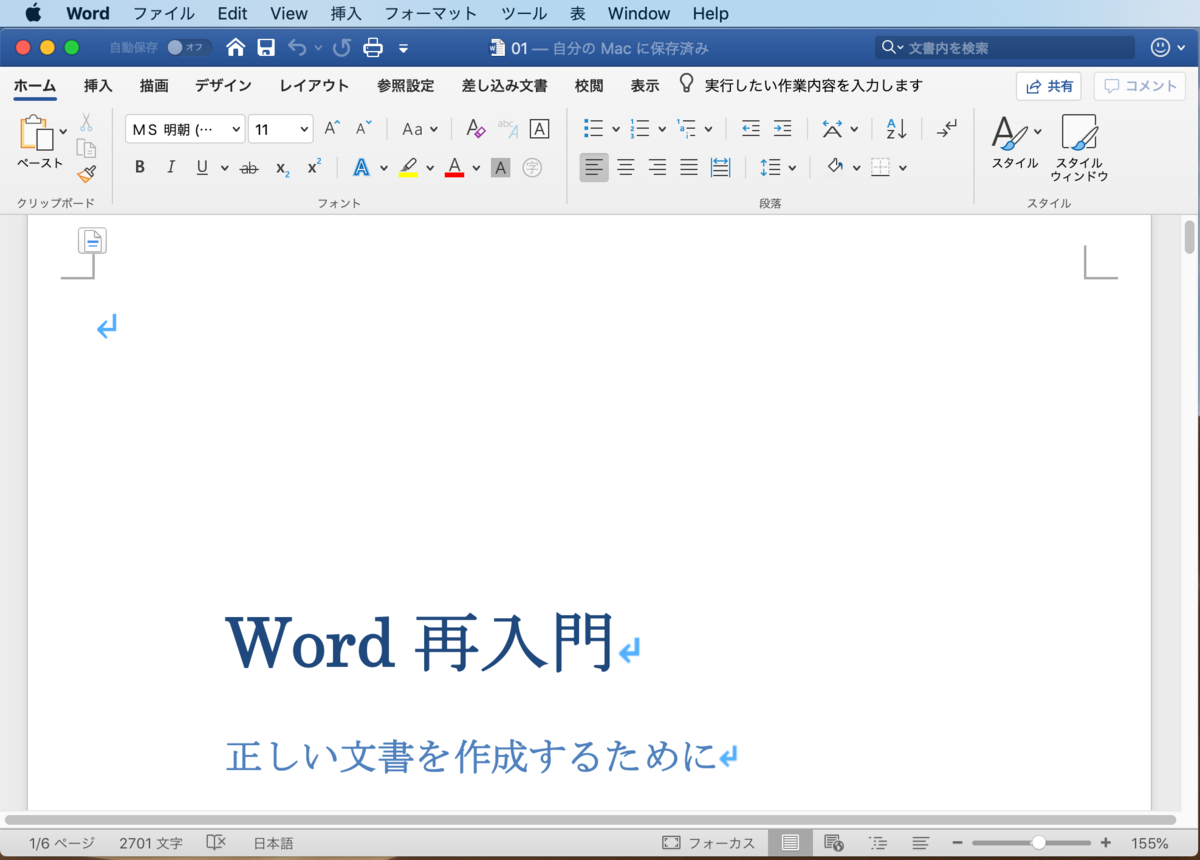Viewport: 1200px width, 860px height.
Task: Switch to Web Layout view
Action: (x=833, y=843)
